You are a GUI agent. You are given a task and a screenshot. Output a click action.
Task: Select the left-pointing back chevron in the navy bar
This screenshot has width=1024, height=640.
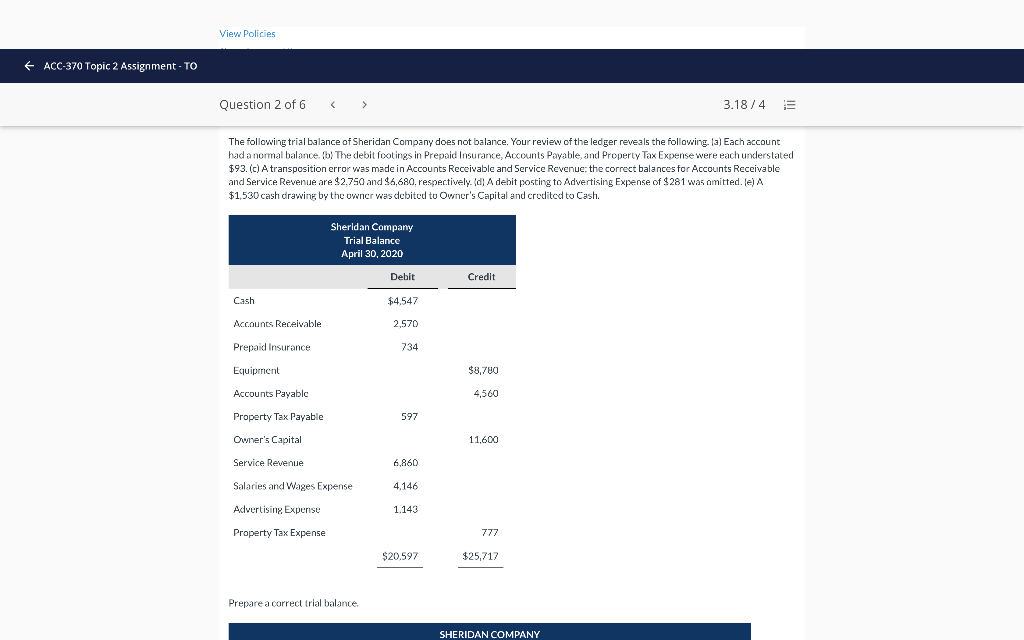(x=27, y=66)
